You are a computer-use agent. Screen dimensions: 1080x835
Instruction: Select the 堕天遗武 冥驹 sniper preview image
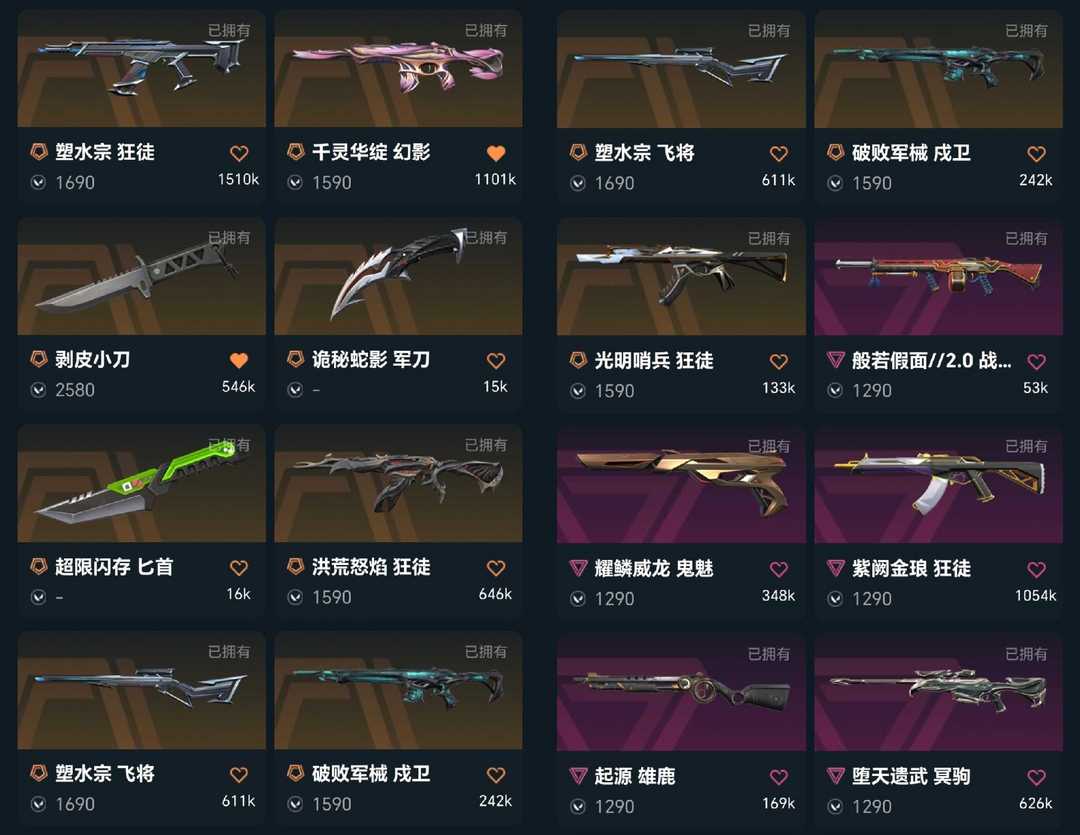point(938,692)
